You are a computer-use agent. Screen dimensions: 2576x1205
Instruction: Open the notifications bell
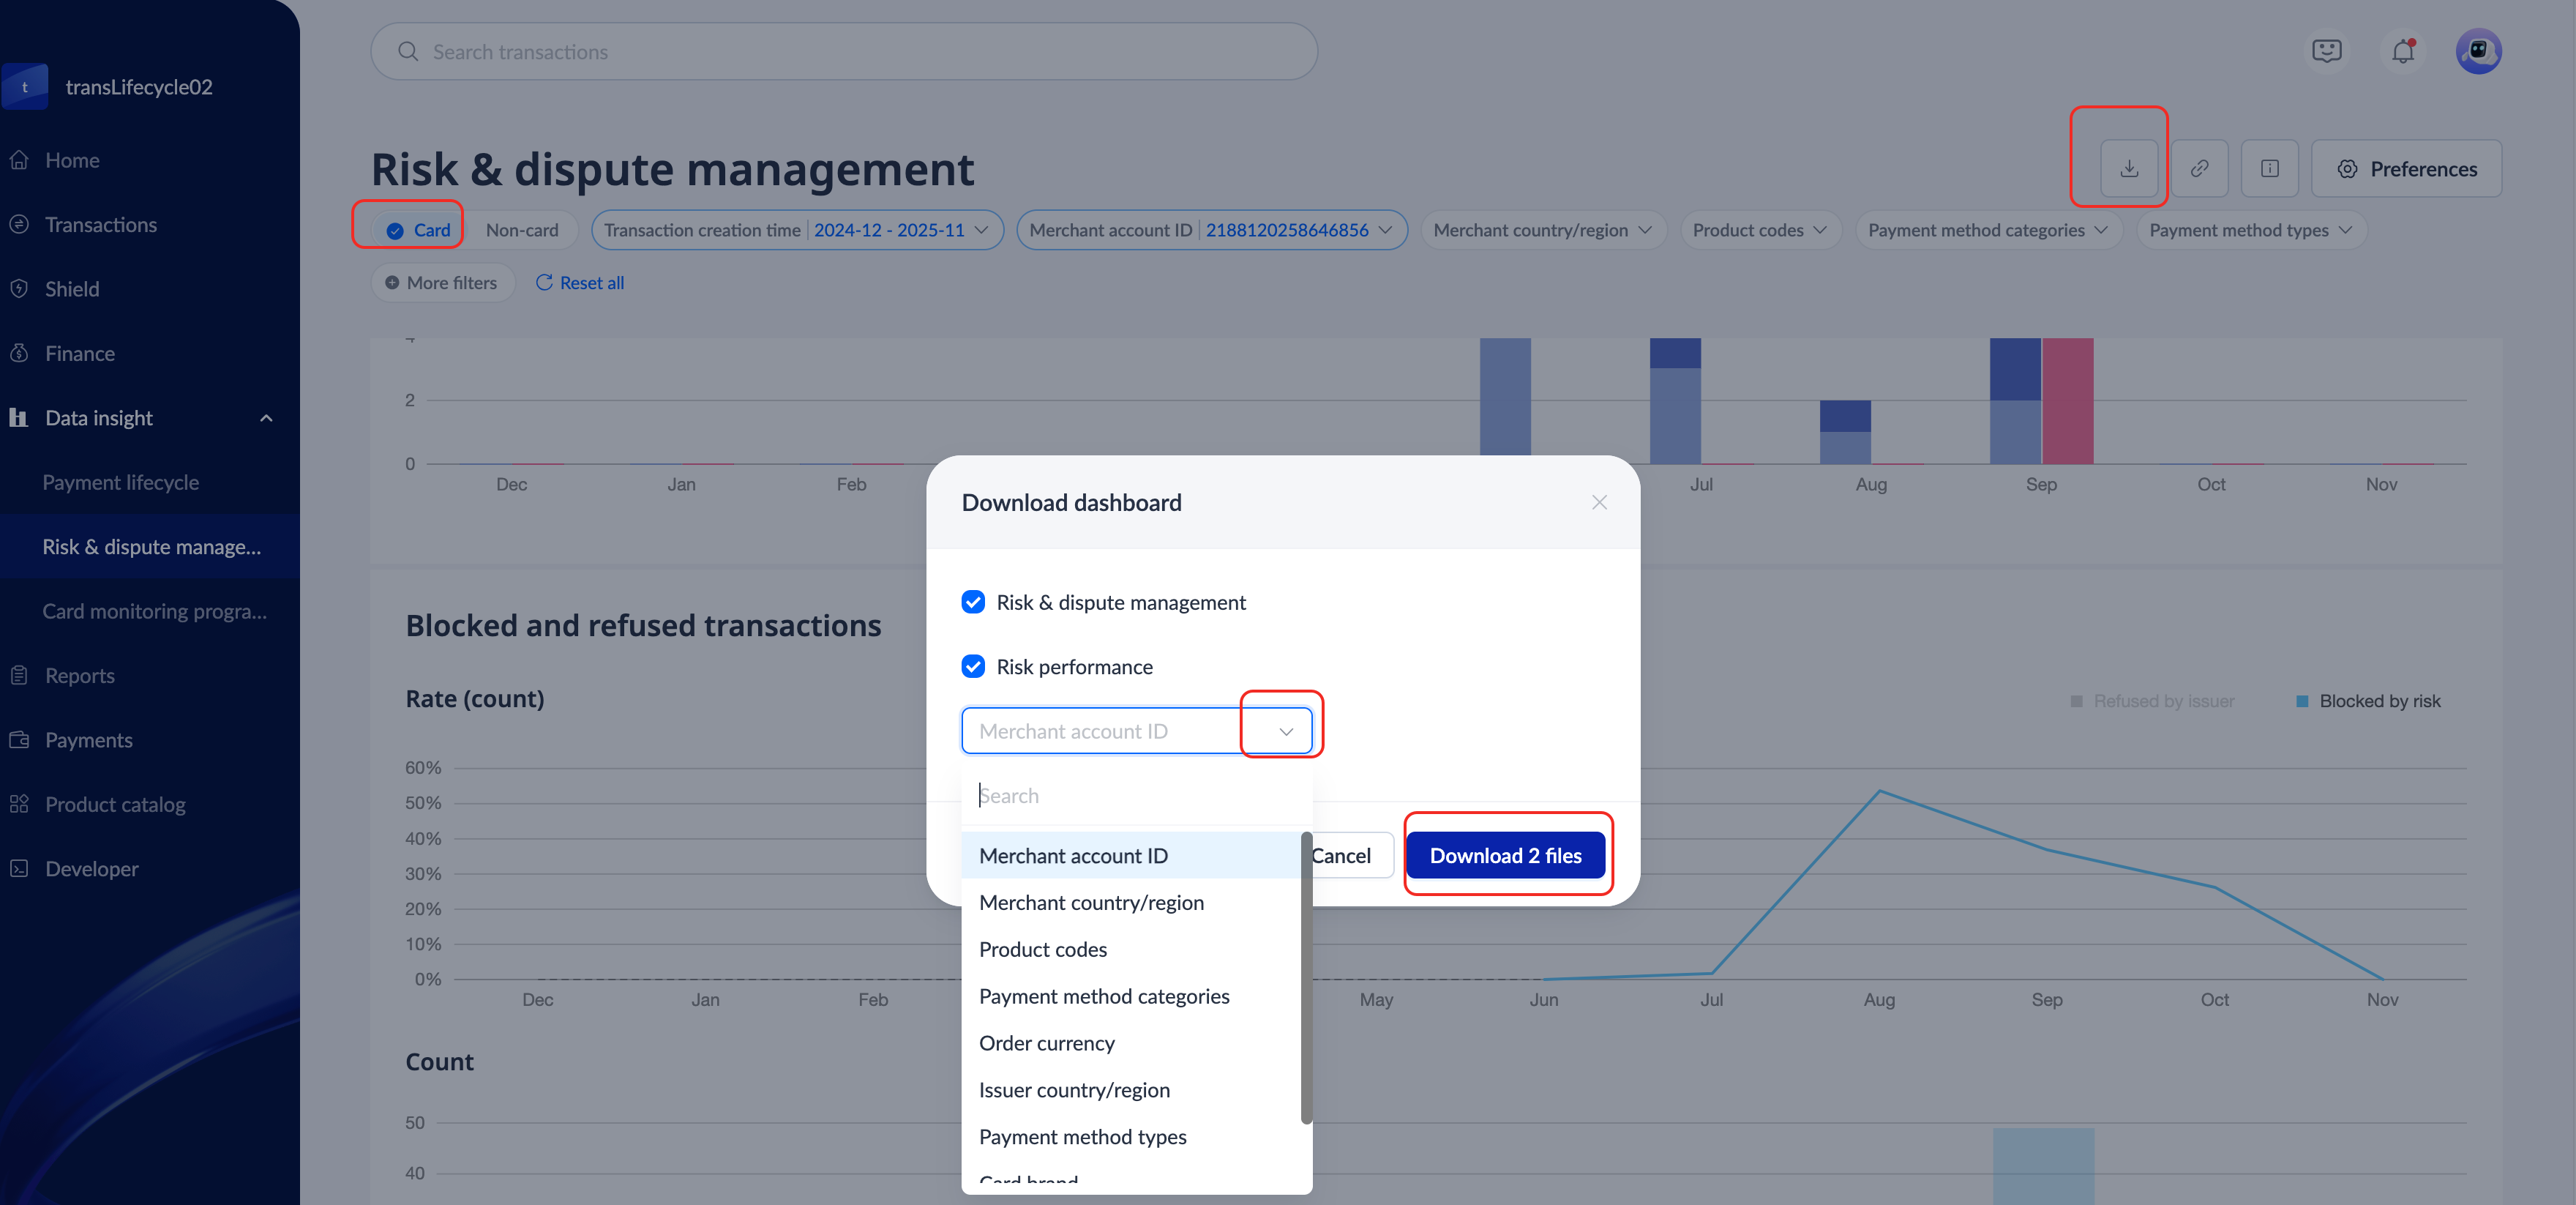pos(2402,51)
